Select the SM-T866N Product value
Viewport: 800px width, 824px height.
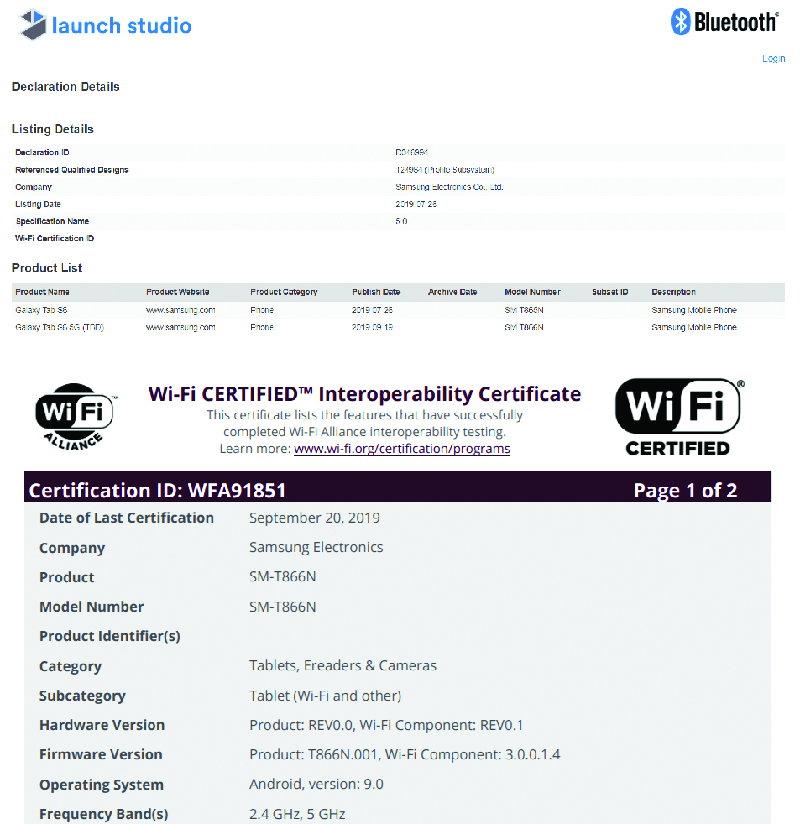[283, 576]
